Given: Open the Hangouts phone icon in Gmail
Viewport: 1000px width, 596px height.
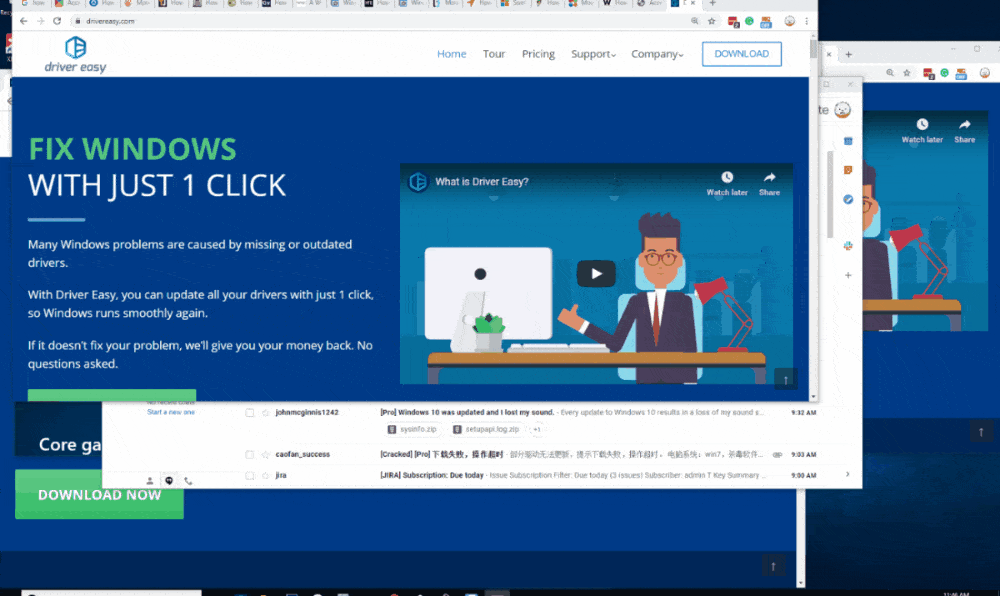Looking at the screenshot, I should click(188, 481).
